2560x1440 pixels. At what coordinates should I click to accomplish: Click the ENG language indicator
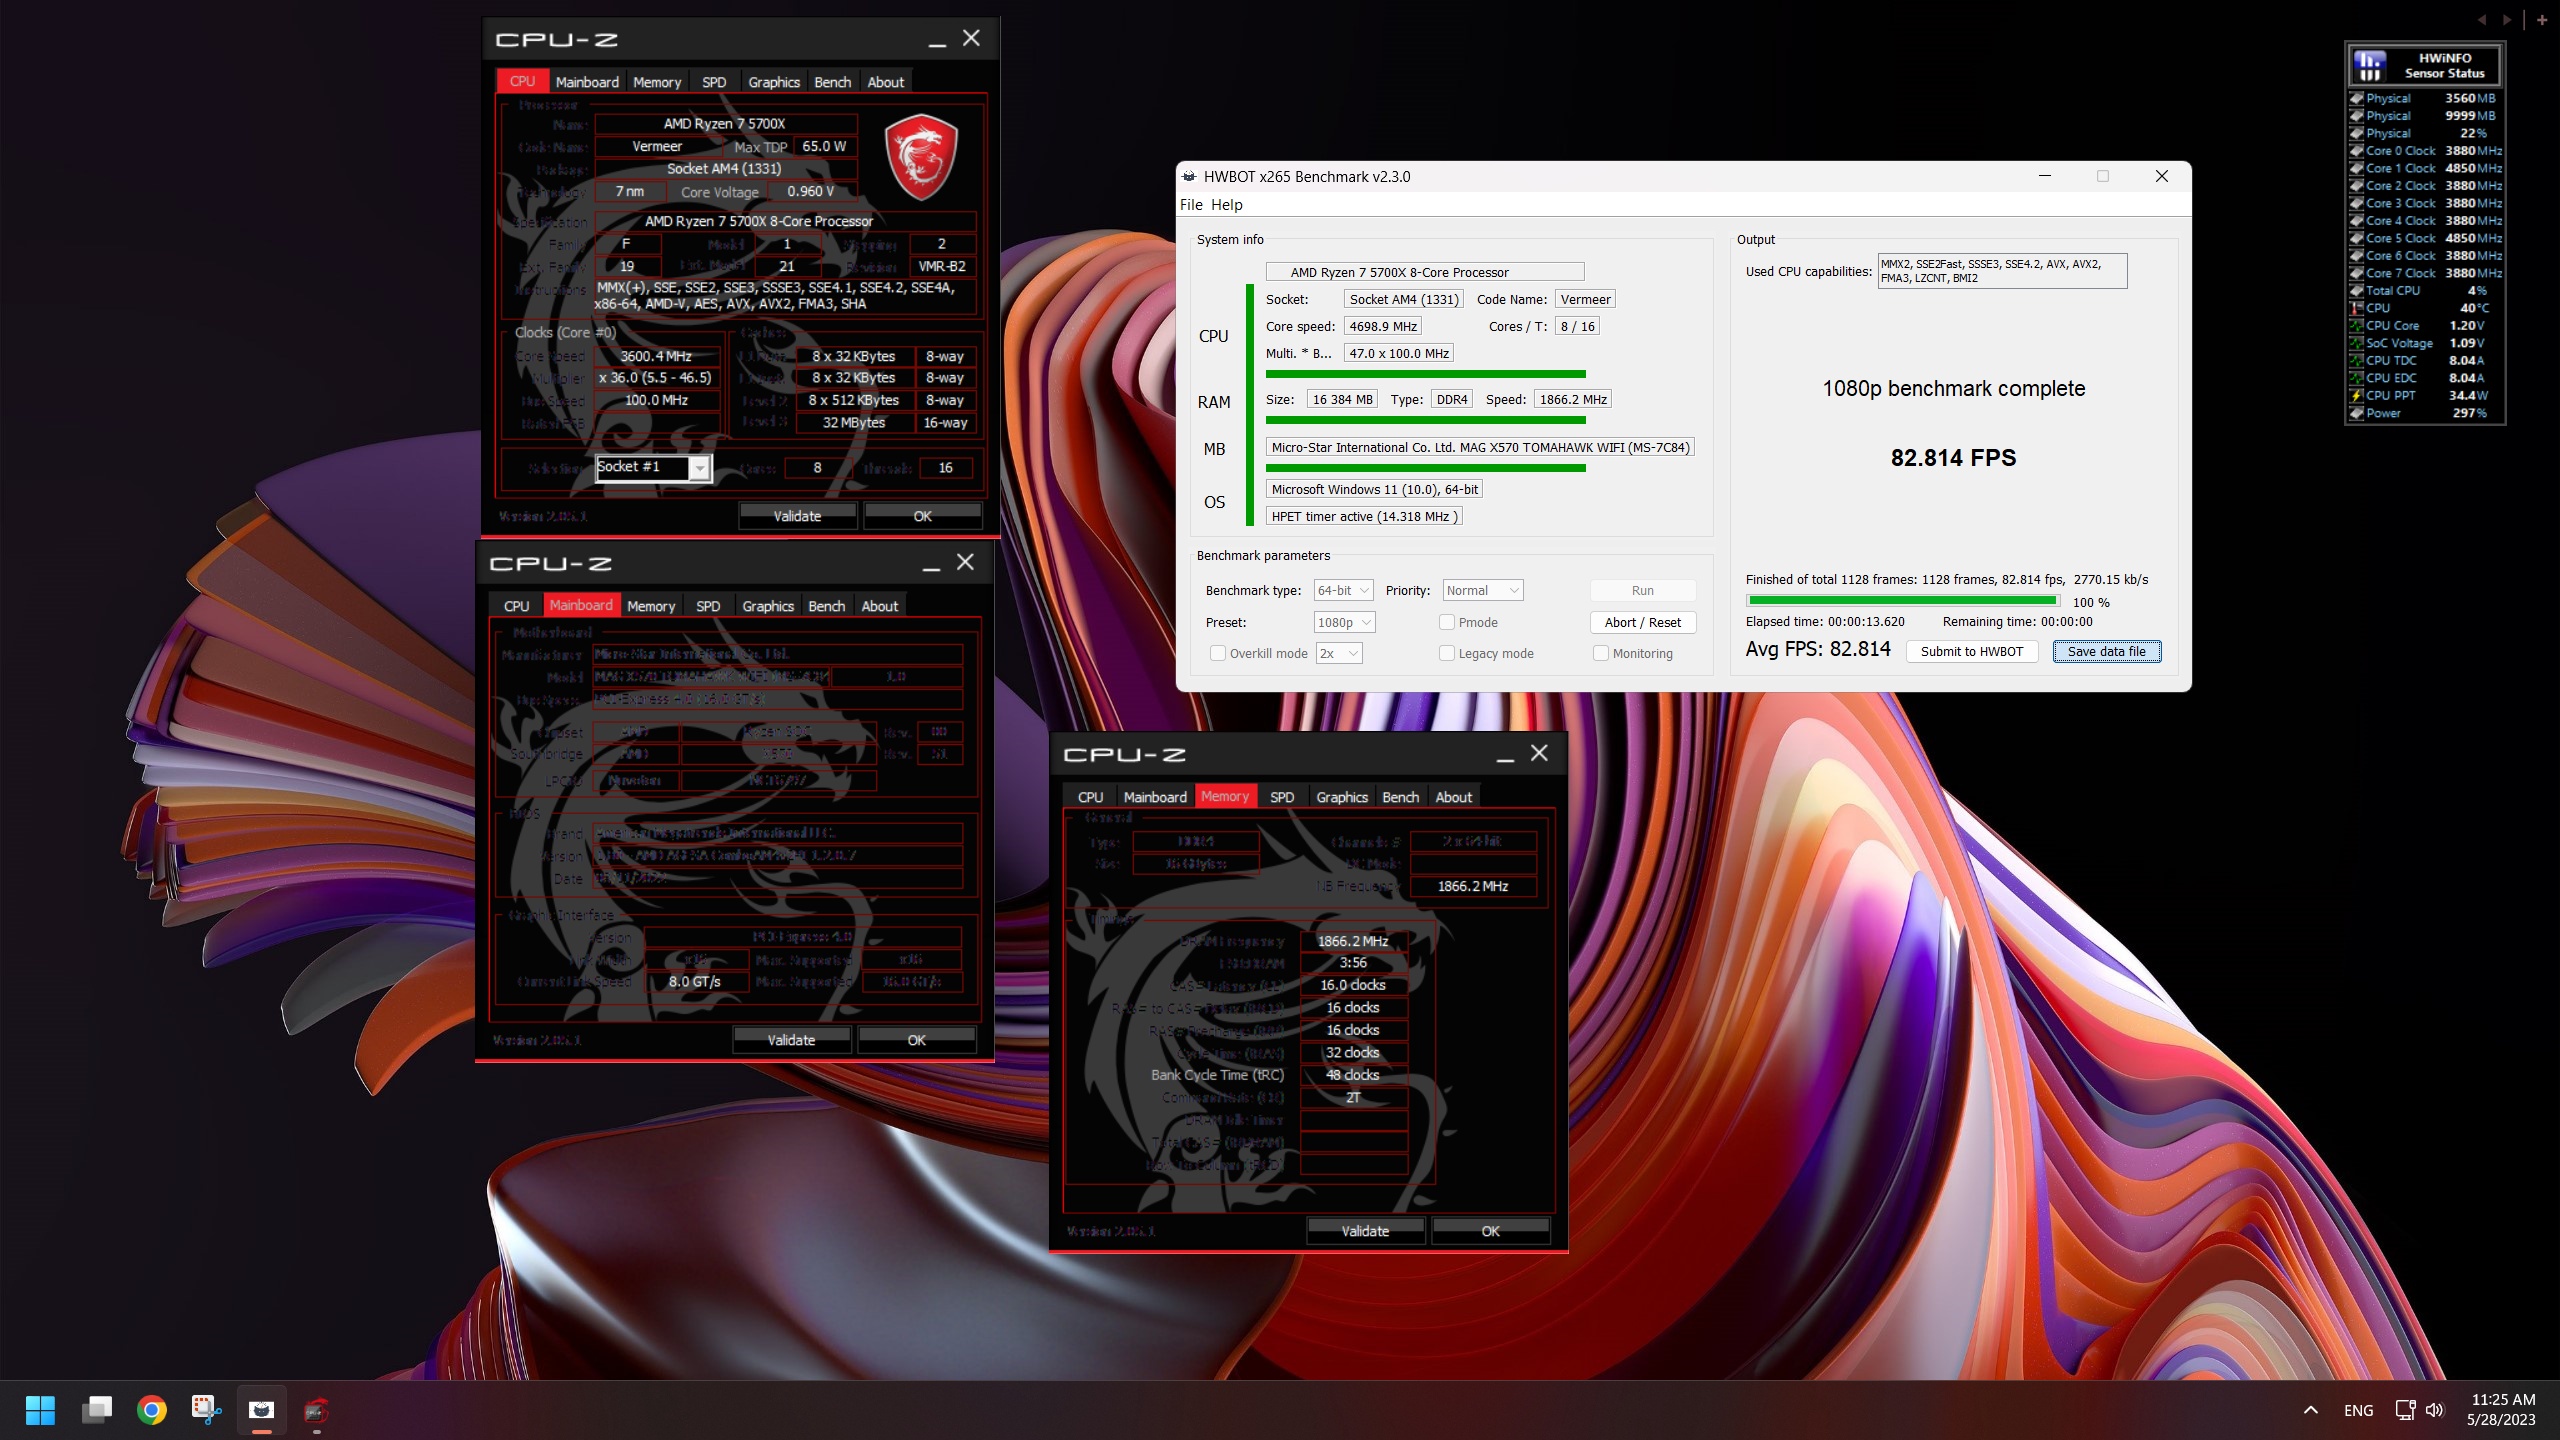coord(2358,1410)
